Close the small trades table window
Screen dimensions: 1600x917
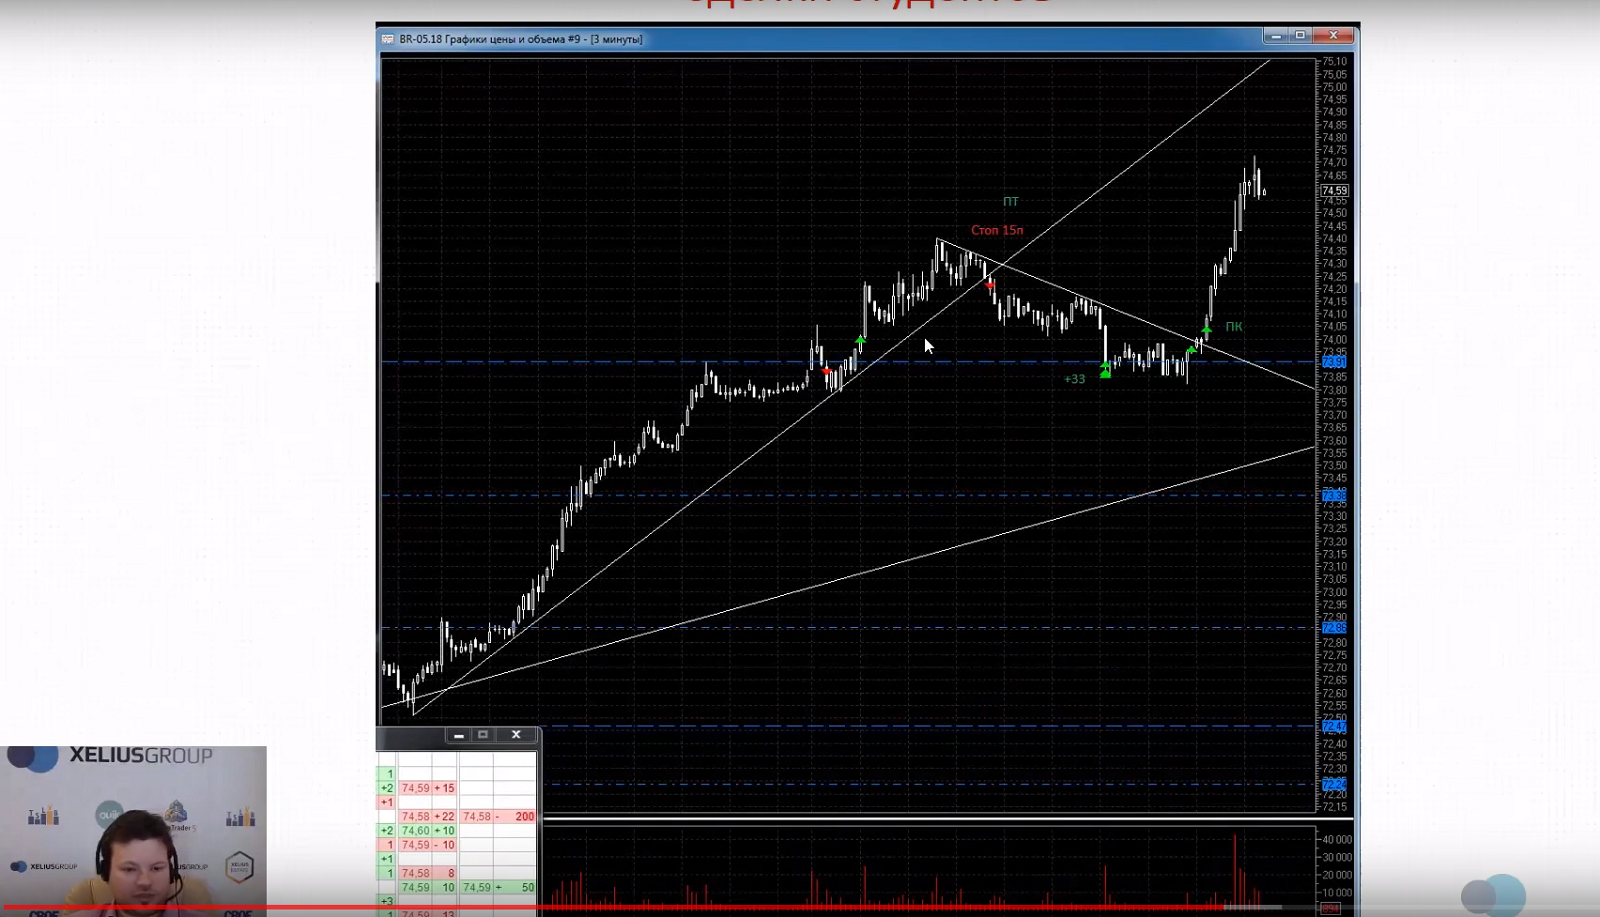tap(516, 735)
